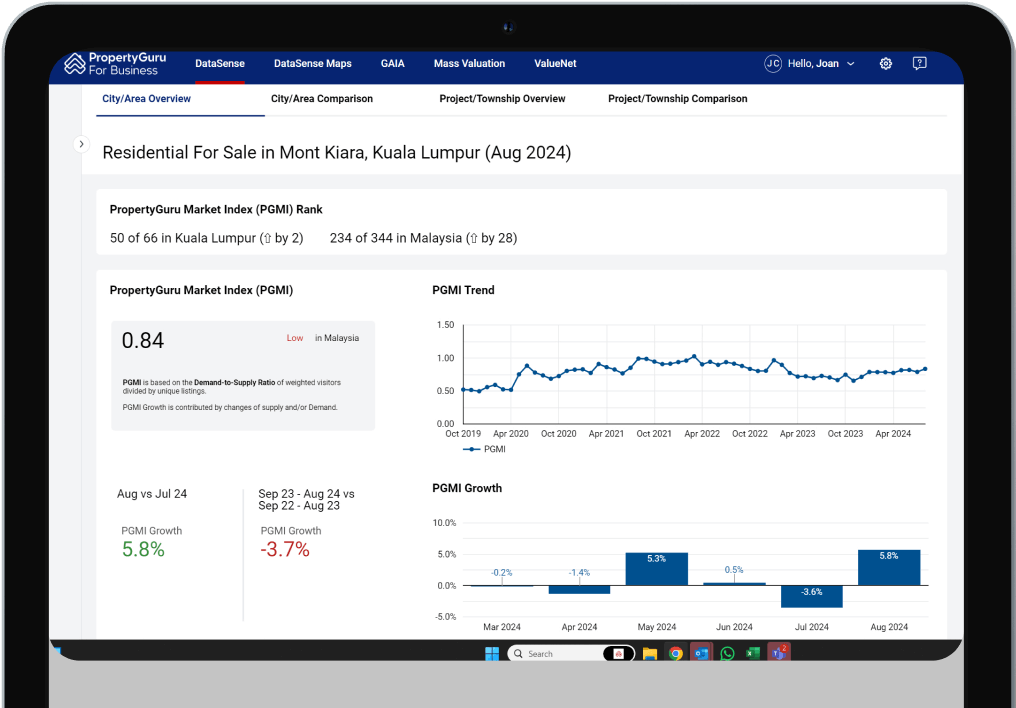Open Google Chrome from taskbar
The width and height of the screenshot is (1016, 708).
click(x=676, y=654)
